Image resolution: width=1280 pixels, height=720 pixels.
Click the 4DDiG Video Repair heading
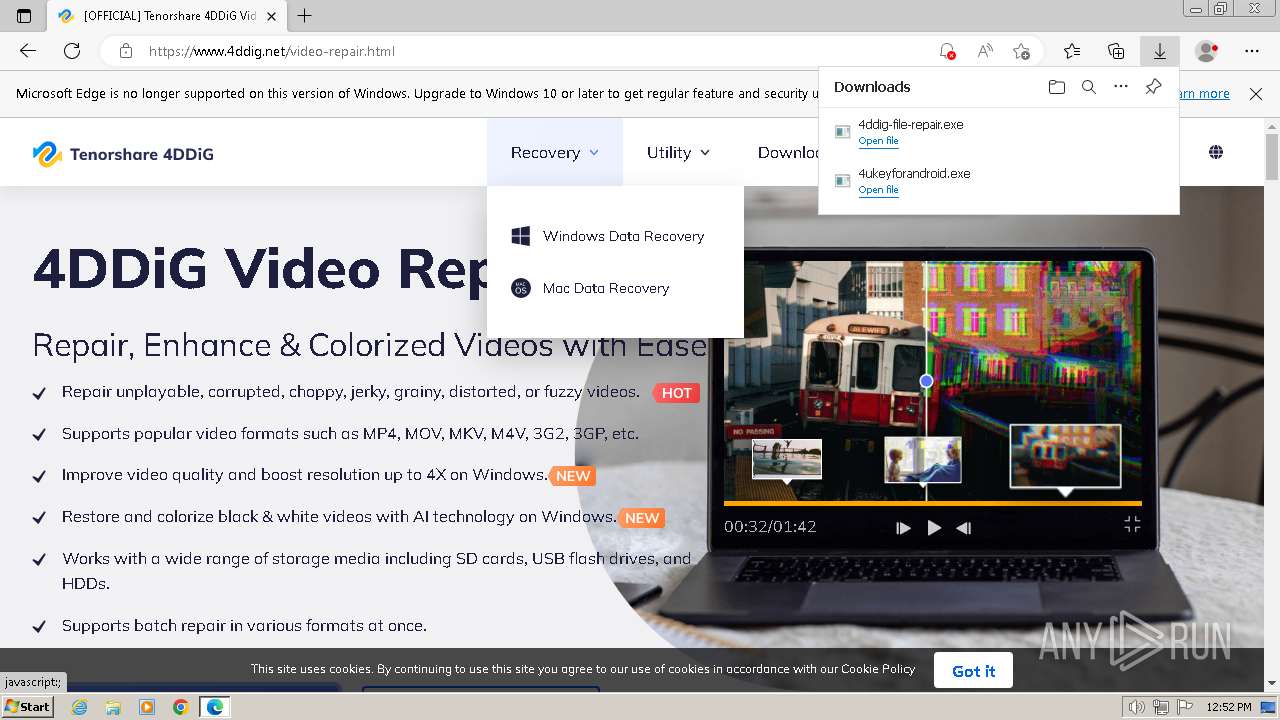[x=261, y=268]
